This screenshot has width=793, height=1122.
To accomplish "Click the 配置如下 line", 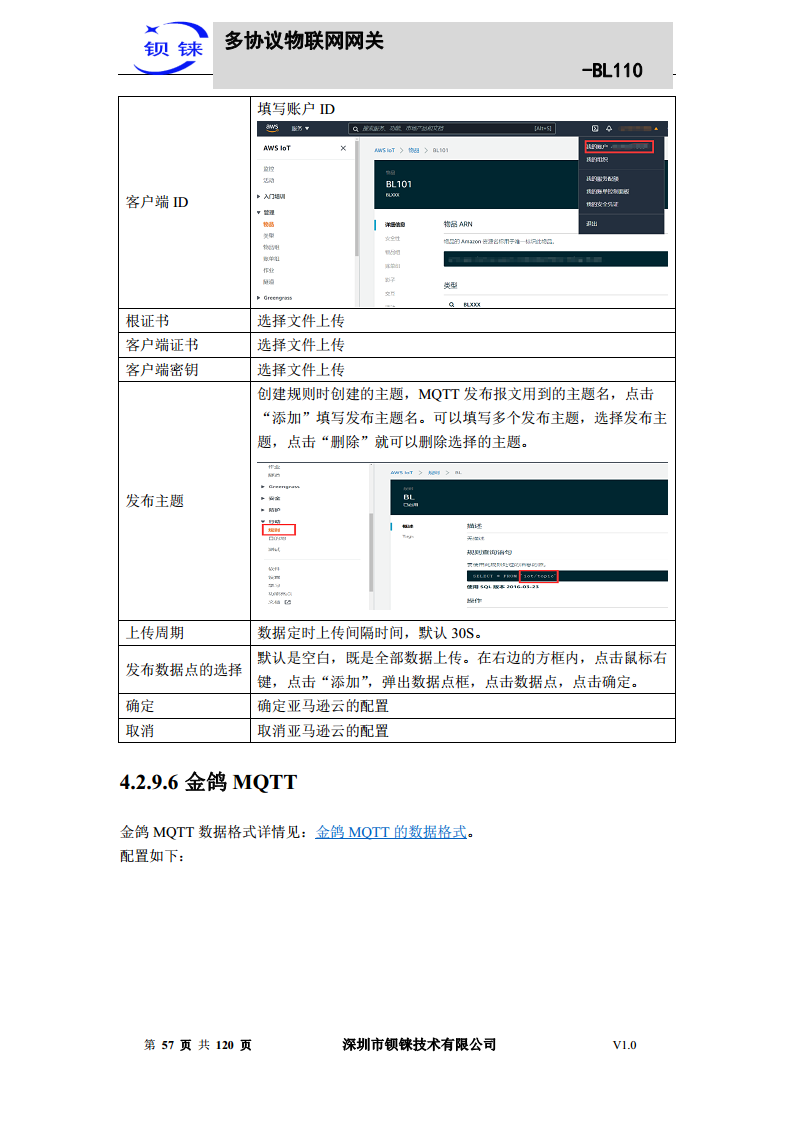I will (x=152, y=856).
